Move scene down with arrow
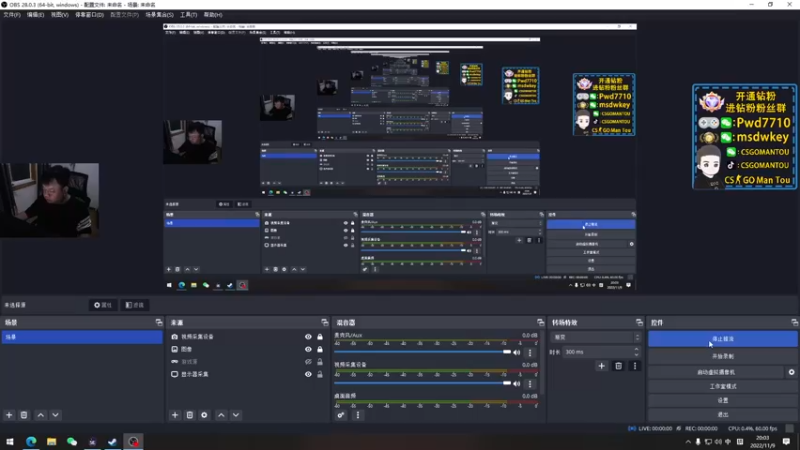Image resolution: width=800 pixels, height=450 pixels. tap(56, 415)
